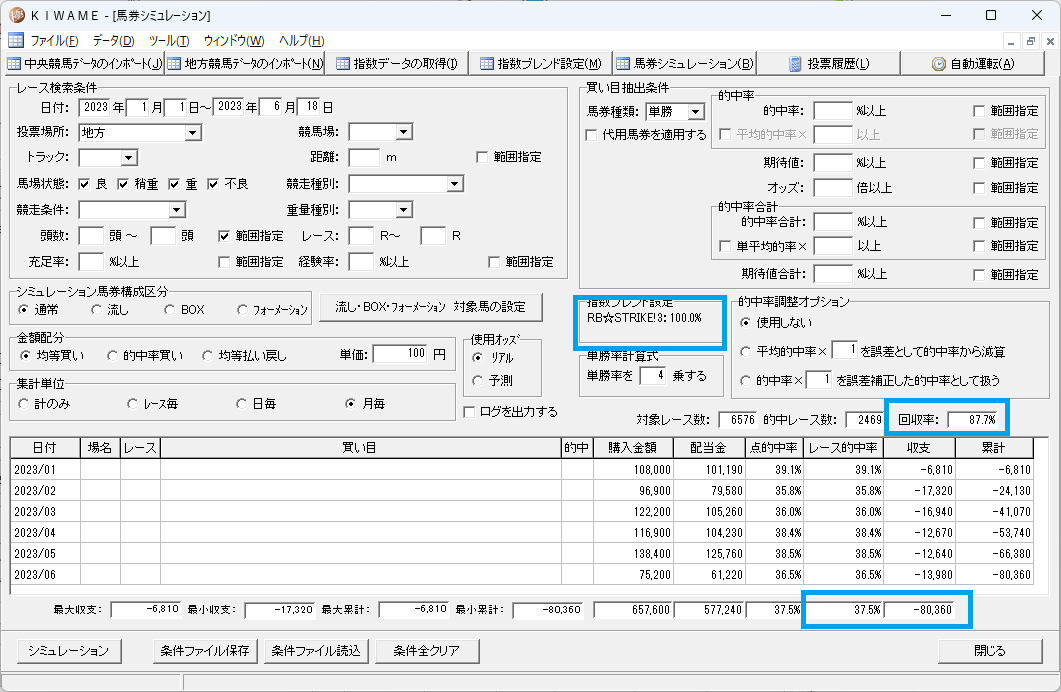Viewport: 1061px width, 692px height.
Task: Select the フォーメーション radio button
Action: [x=242, y=309]
